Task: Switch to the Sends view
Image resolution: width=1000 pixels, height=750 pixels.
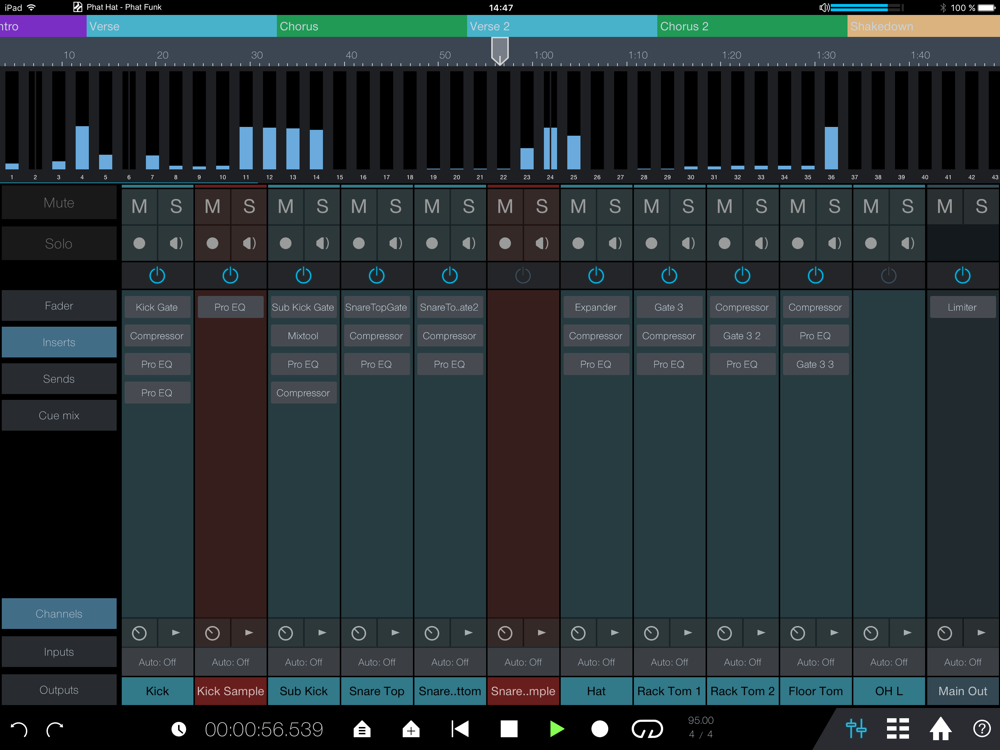Action: 59,379
